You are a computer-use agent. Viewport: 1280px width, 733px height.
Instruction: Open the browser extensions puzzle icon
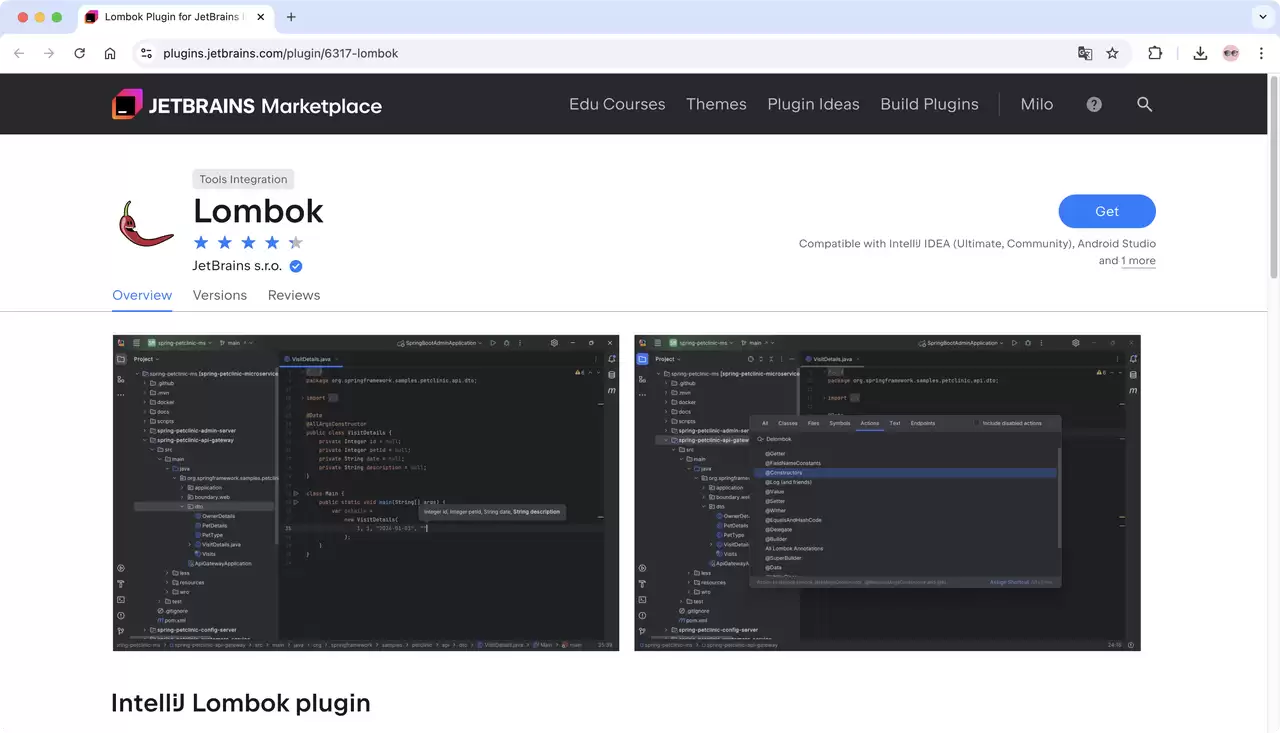coord(1155,53)
